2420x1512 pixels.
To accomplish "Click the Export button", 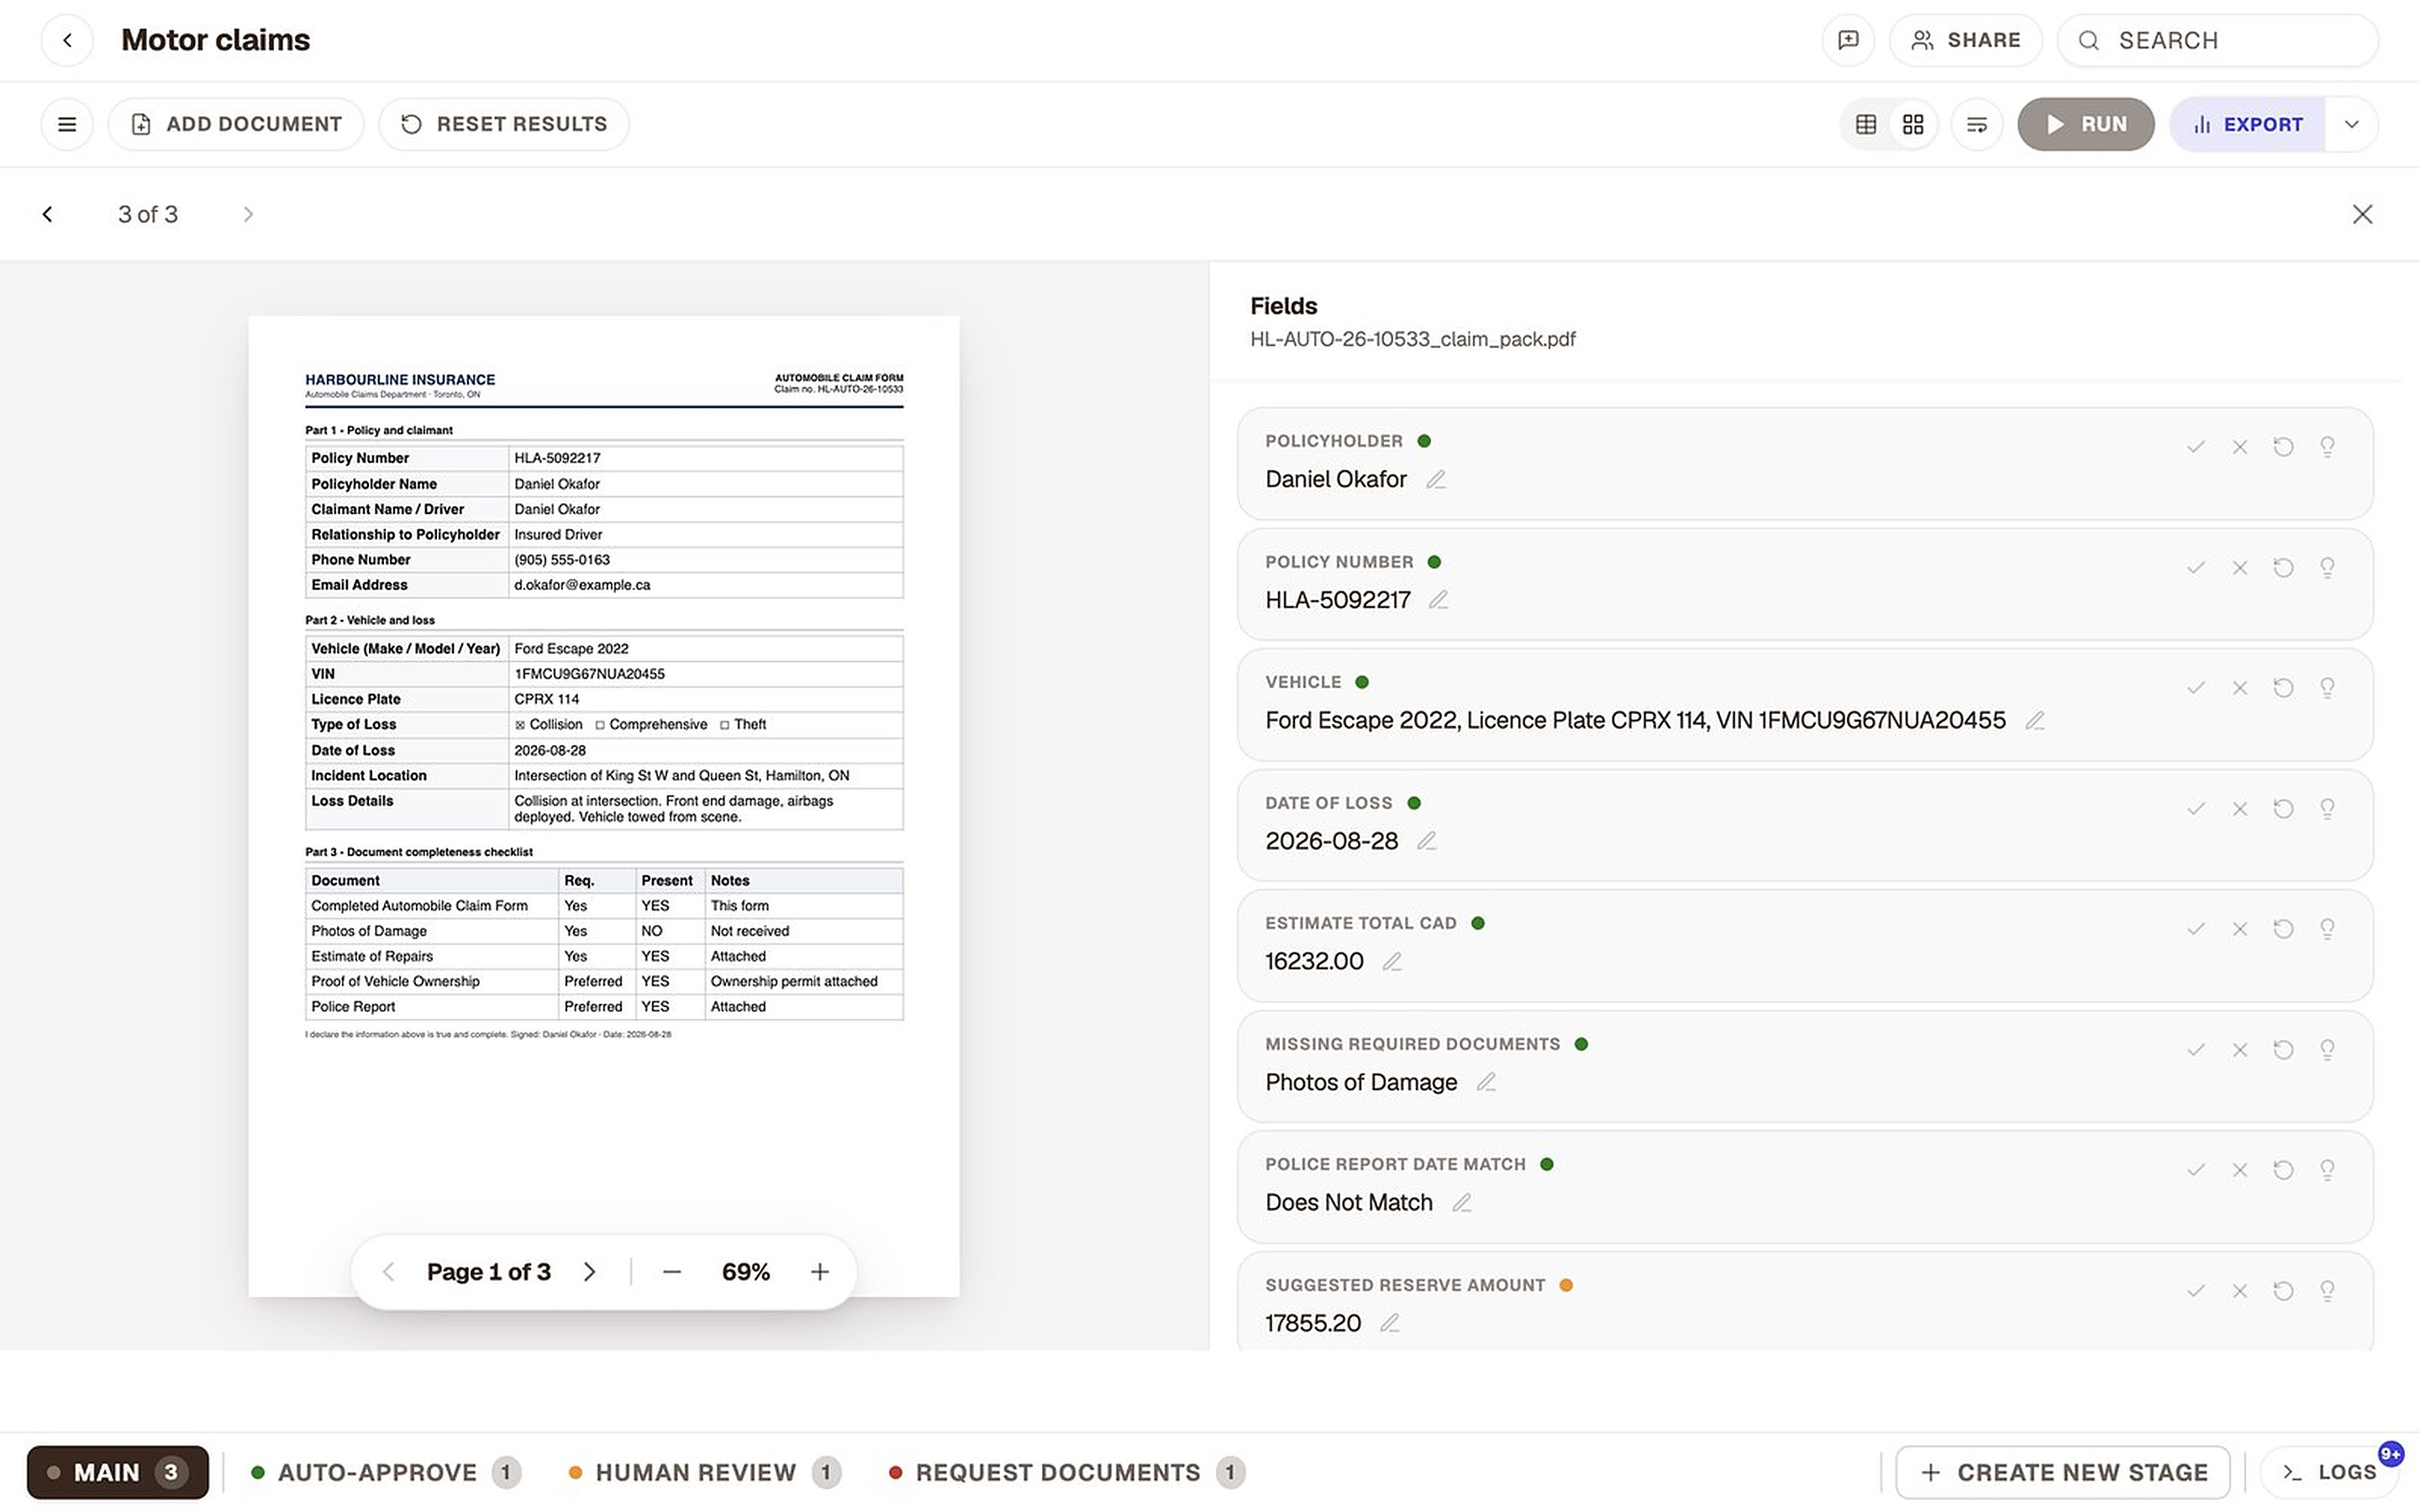I will click(x=2247, y=124).
